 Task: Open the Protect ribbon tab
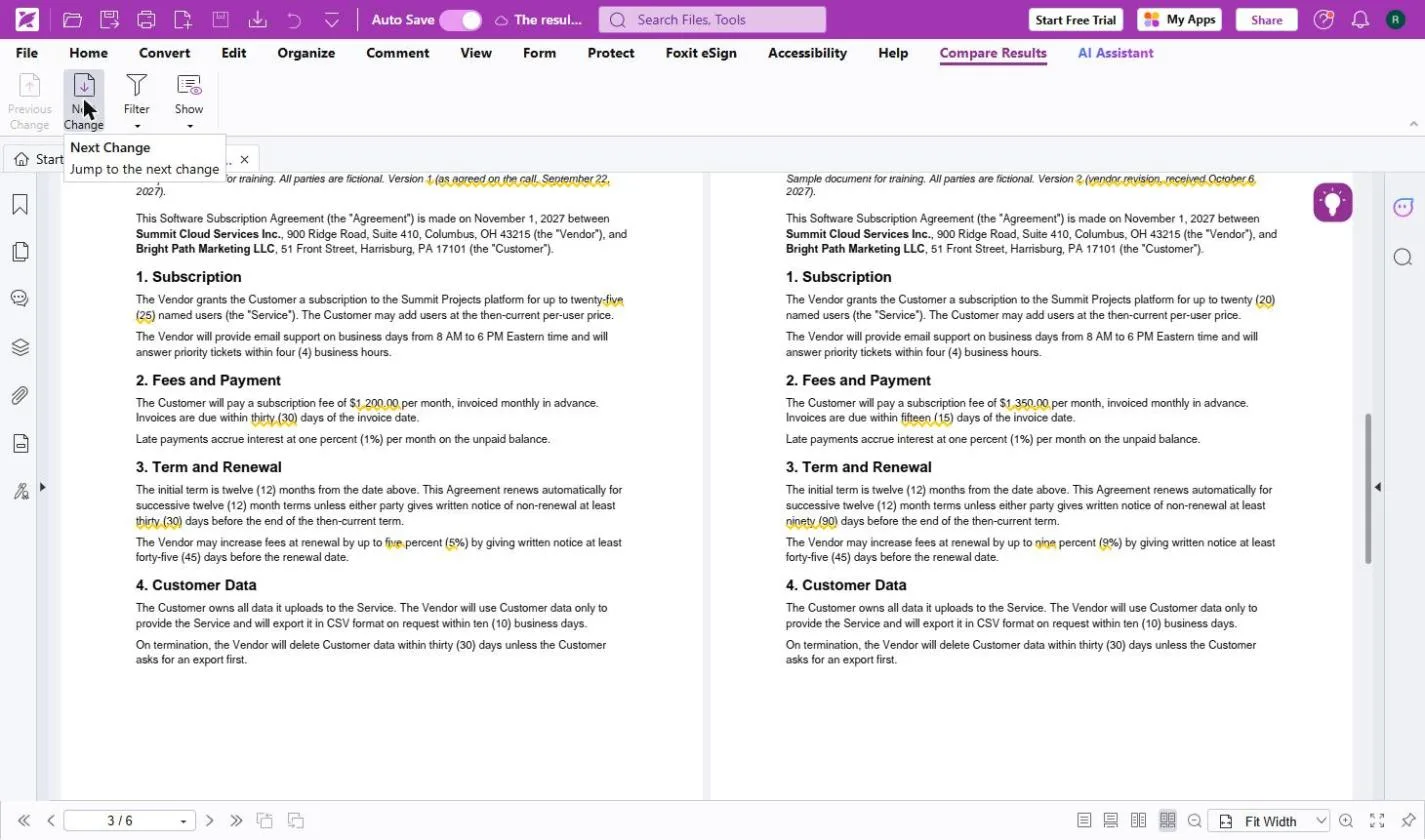[x=610, y=53]
